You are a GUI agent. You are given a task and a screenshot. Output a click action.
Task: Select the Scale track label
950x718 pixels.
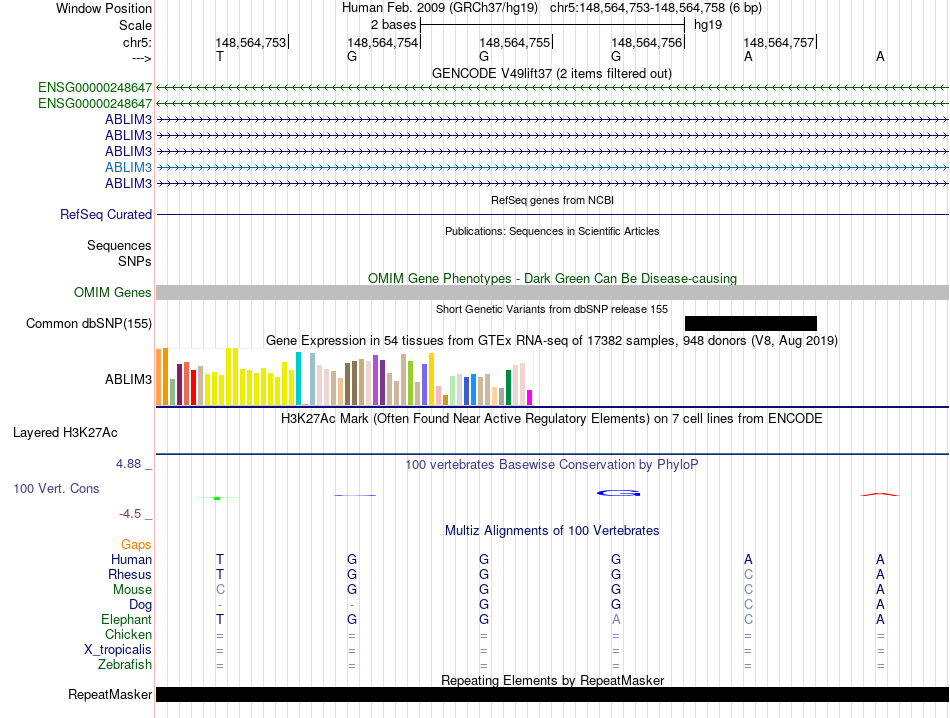(135, 25)
